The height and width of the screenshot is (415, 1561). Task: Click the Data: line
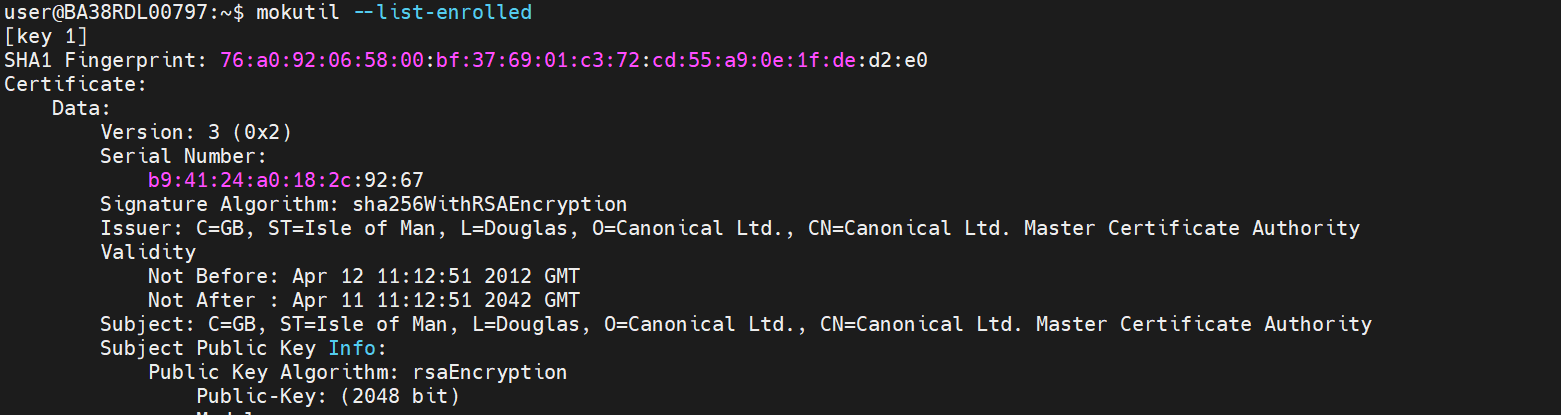point(82,108)
